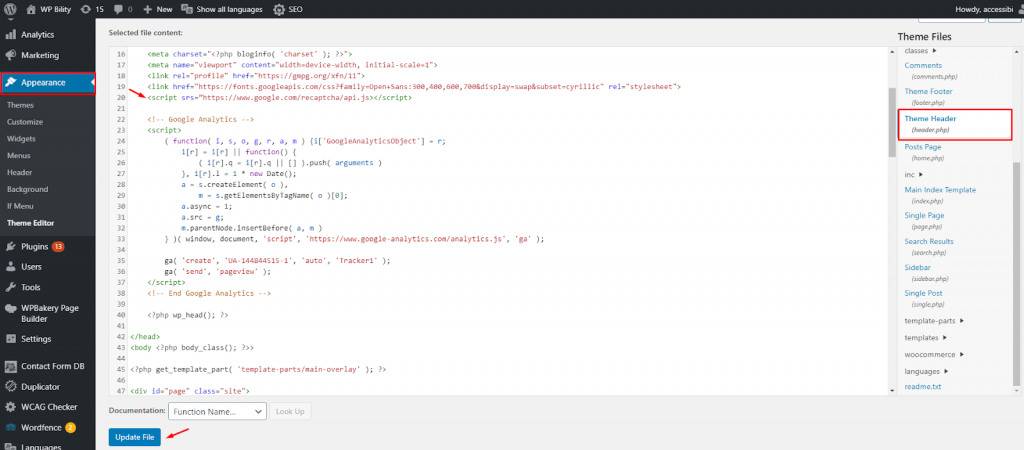Click the code editor vertical scrollbar
Image resolution: width=1024 pixels, height=450 pixels.
tap(892, 123)
